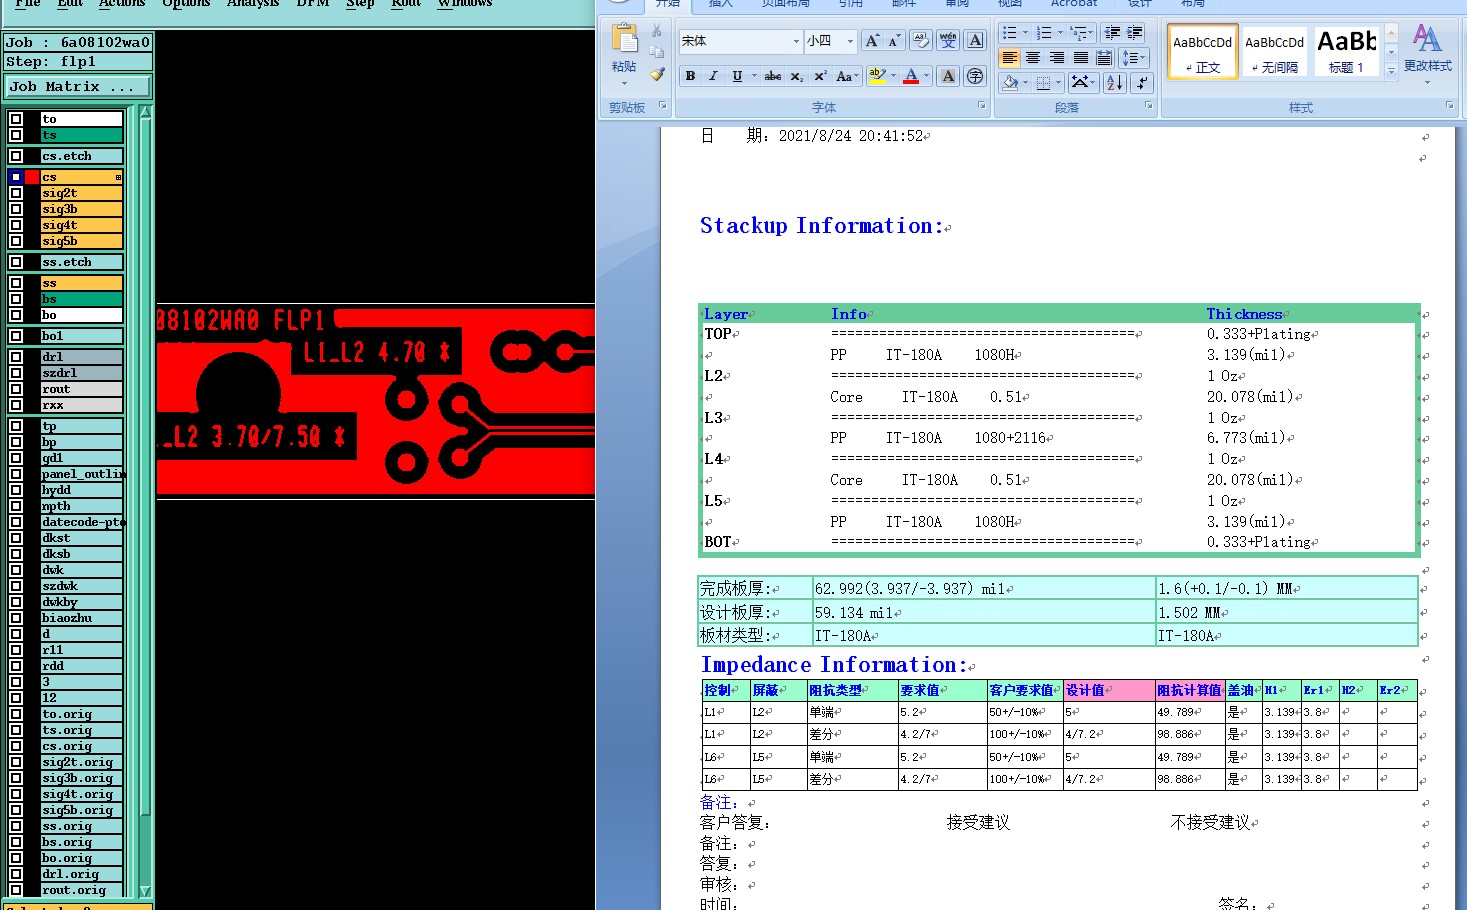1467x910 pixels.
Task: Click the Sort A-Z icon
Action: pos(1115,83)
